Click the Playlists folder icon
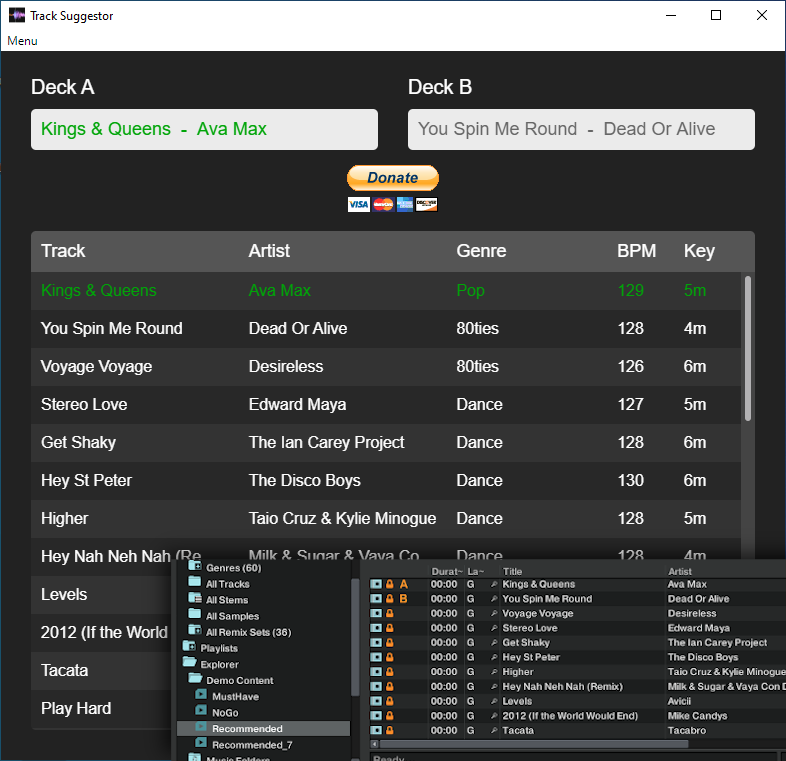786x761 pixels. pos(189,647)
